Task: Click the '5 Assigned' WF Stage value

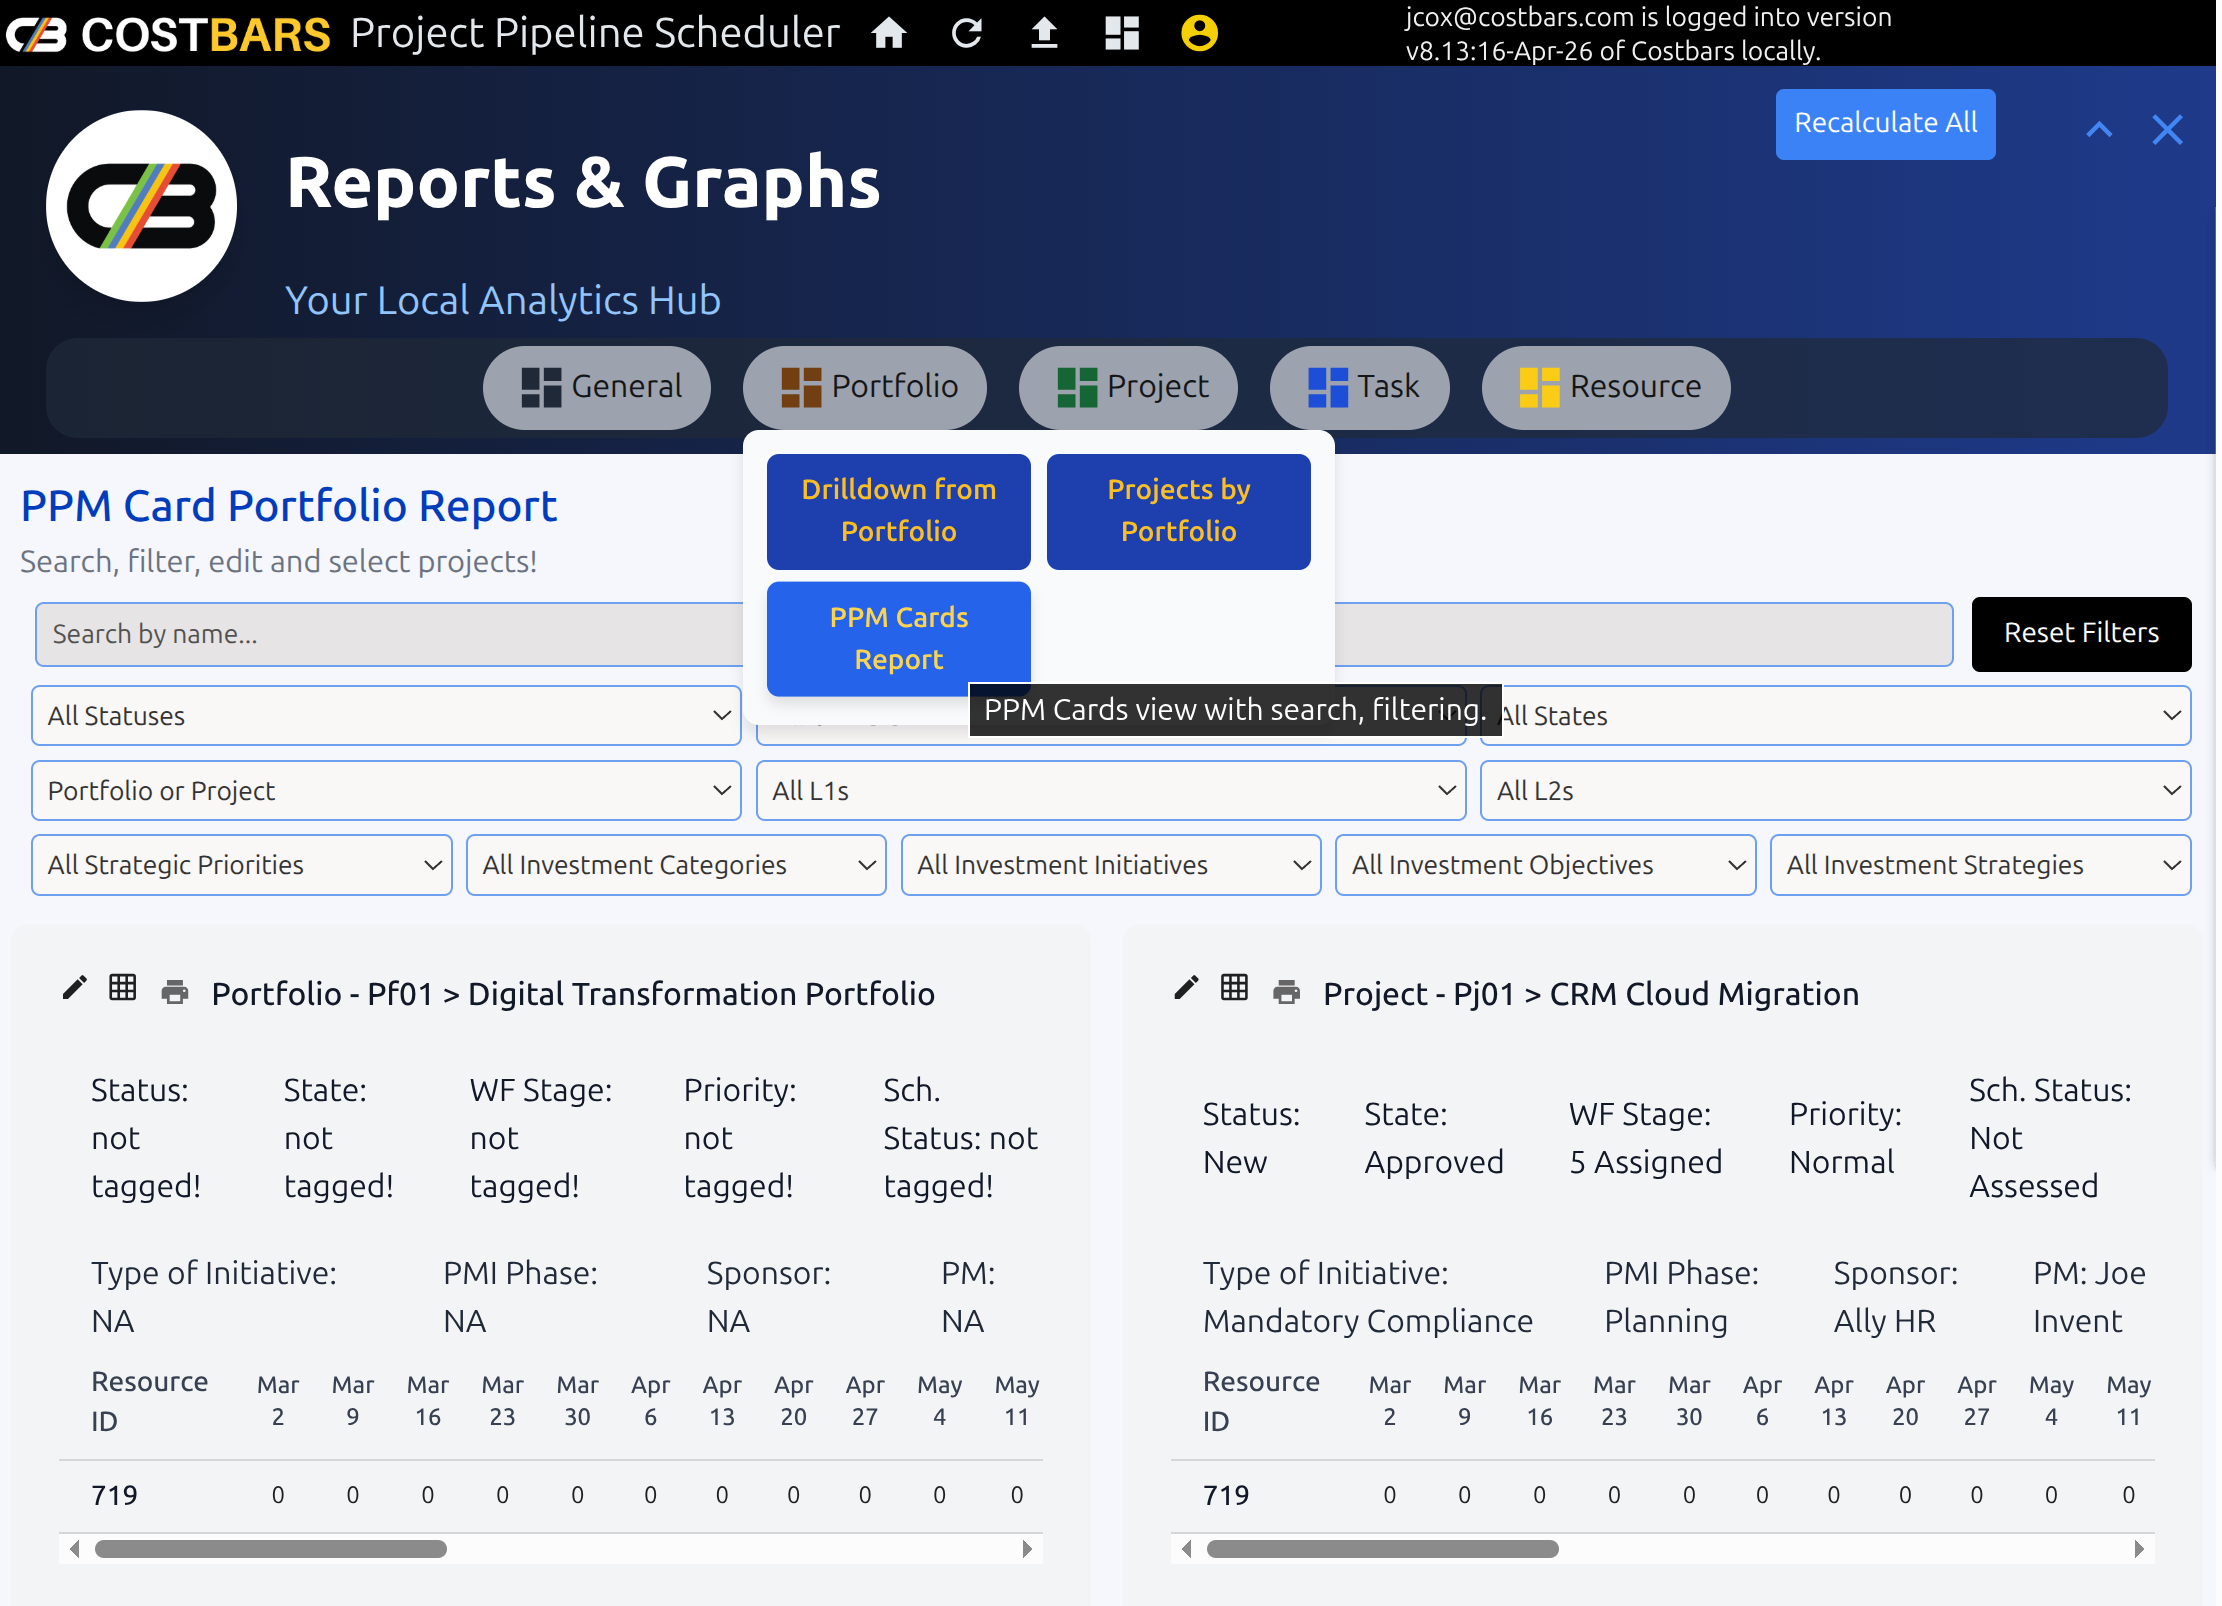Action: [x=1645, y=1162]
